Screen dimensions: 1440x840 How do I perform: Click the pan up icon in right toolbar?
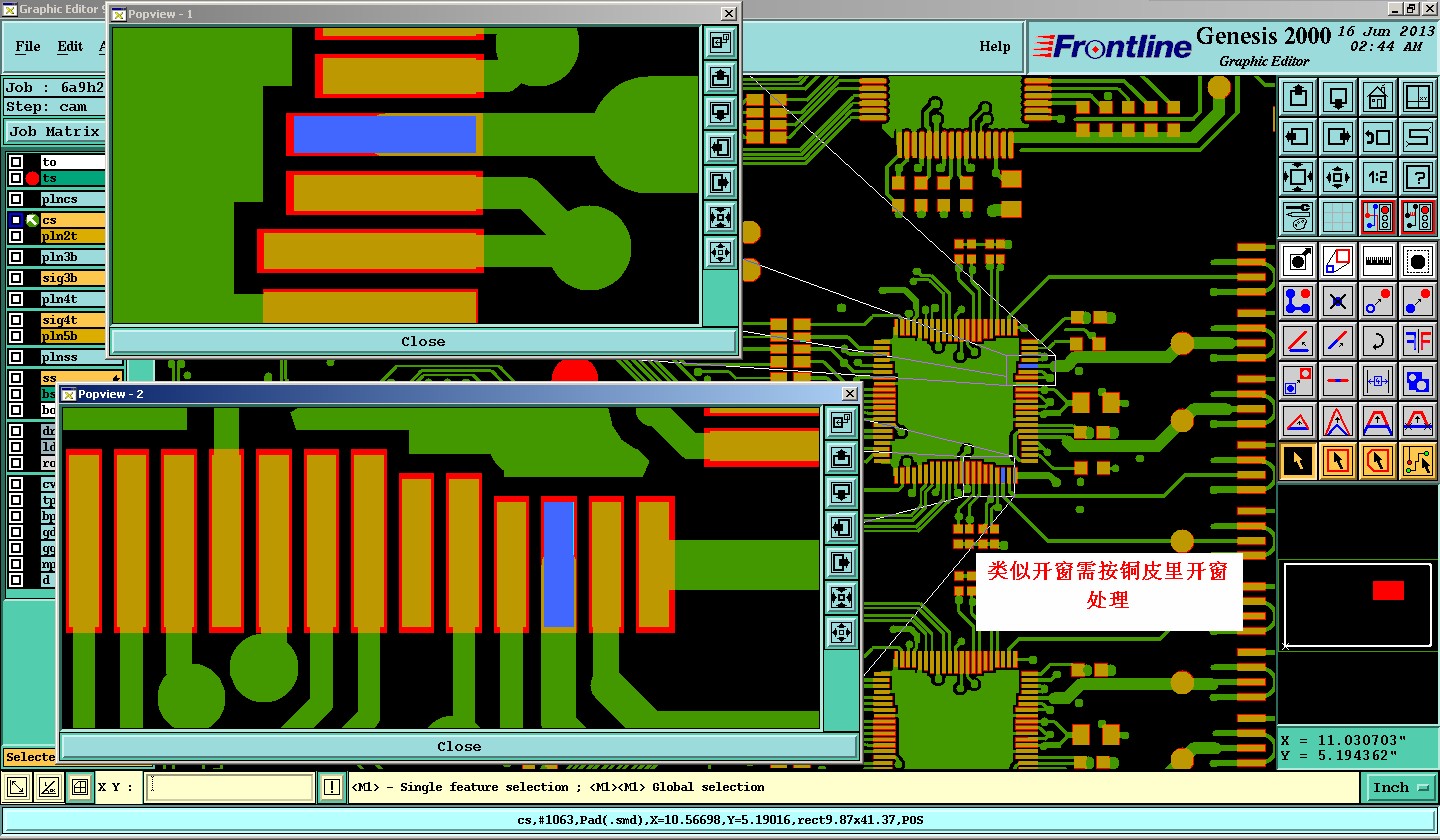1298,97
